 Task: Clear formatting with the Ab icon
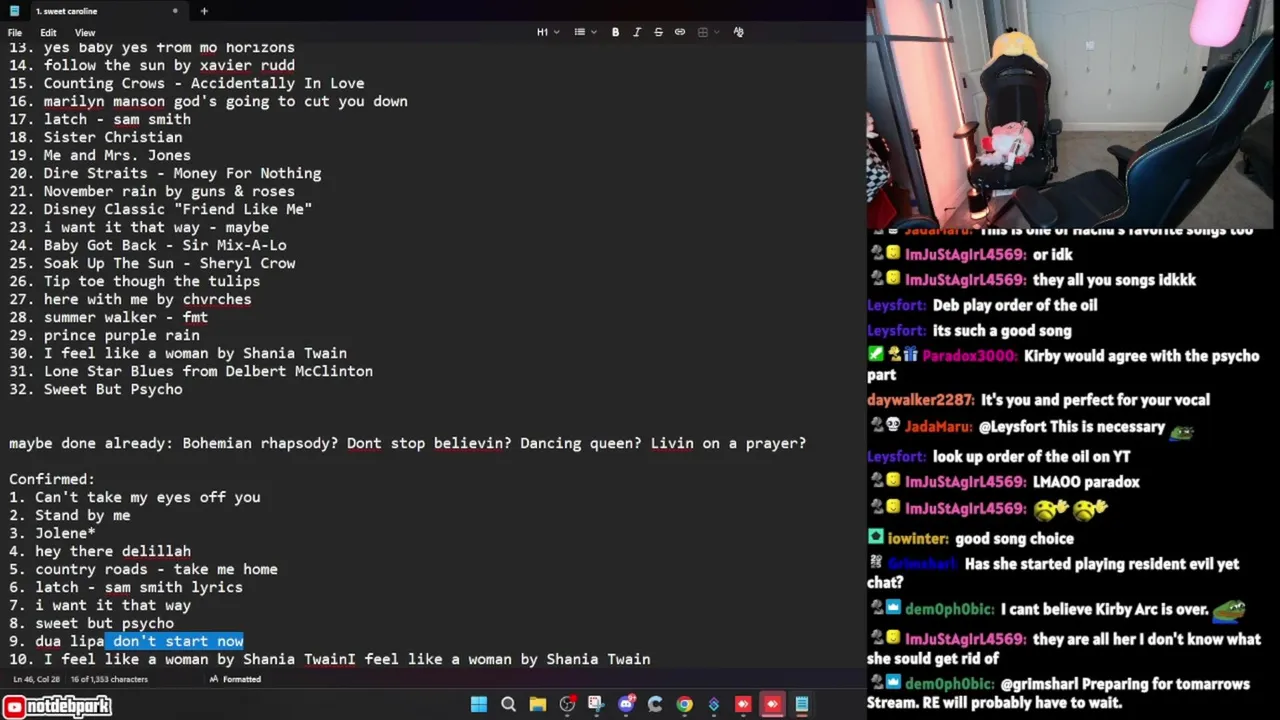click(x=738, y=32)
